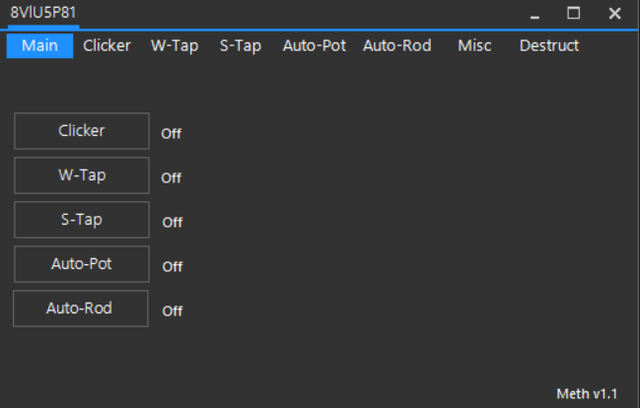Image resolution: width=640 pixels, height=408 pixels.
Task: Select the W-Tap tab
Action: click(175, 46)
